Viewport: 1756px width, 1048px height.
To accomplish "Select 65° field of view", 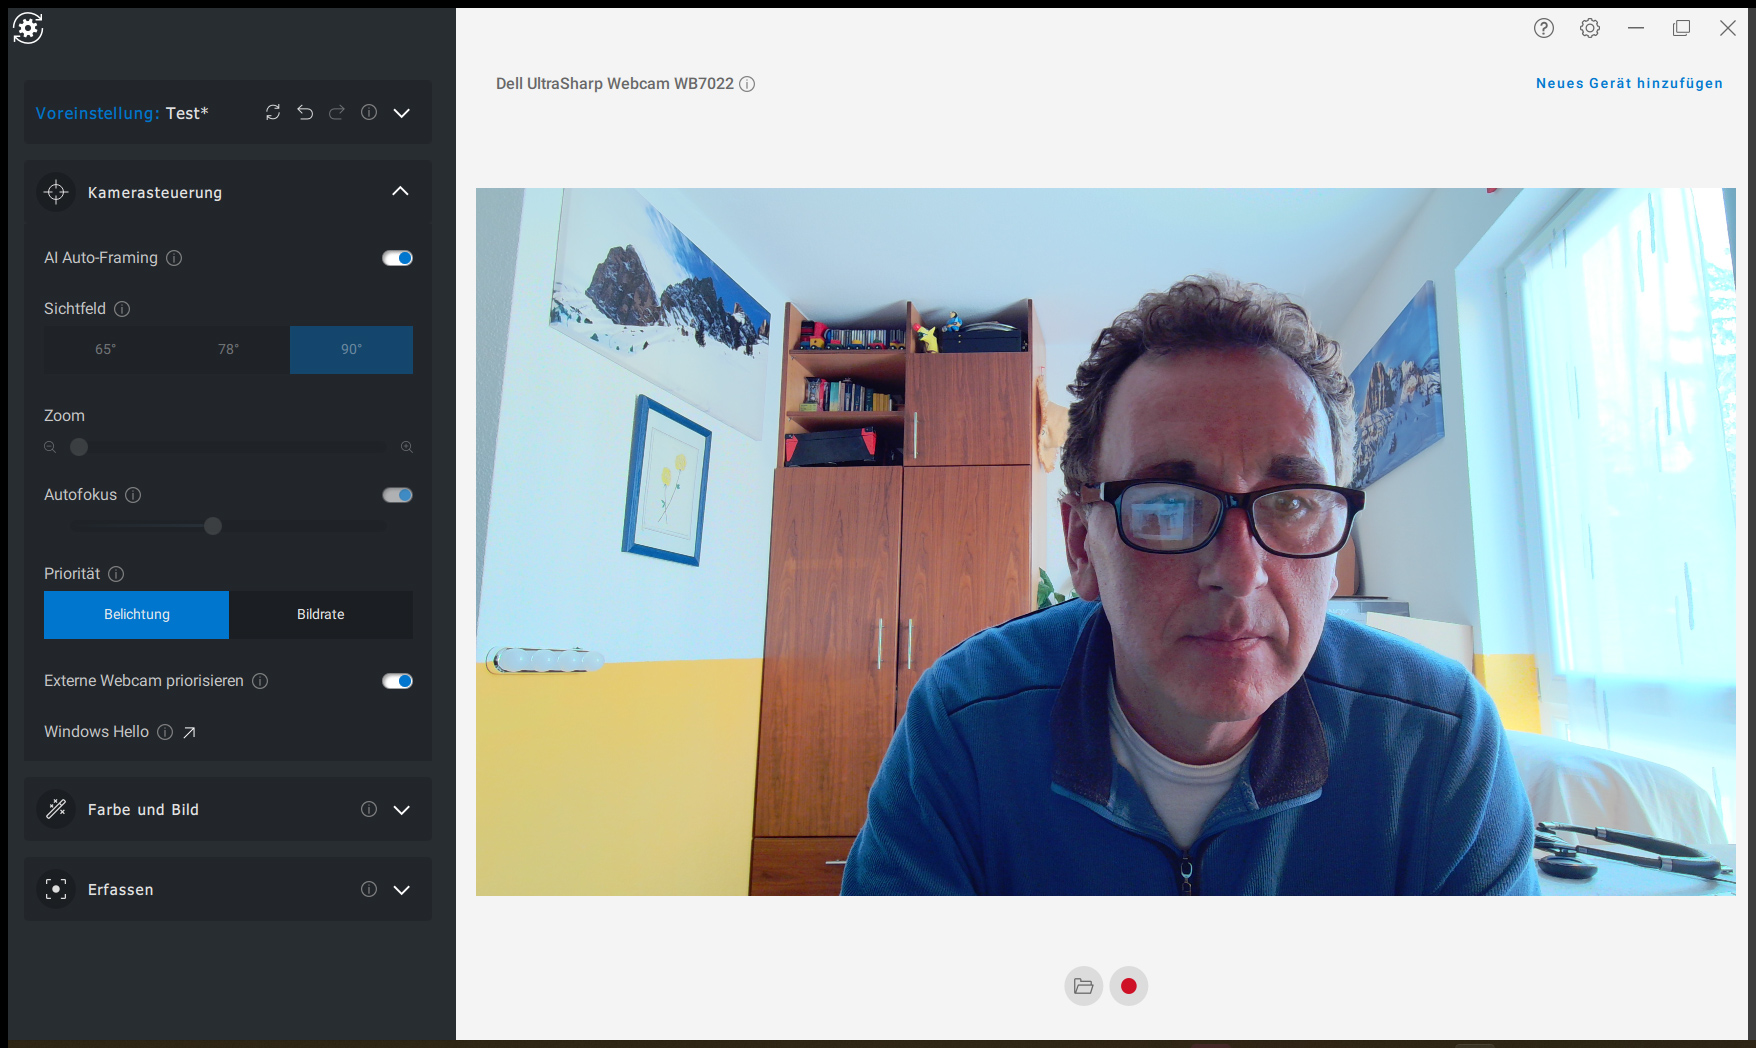I will tap(105, 349).
